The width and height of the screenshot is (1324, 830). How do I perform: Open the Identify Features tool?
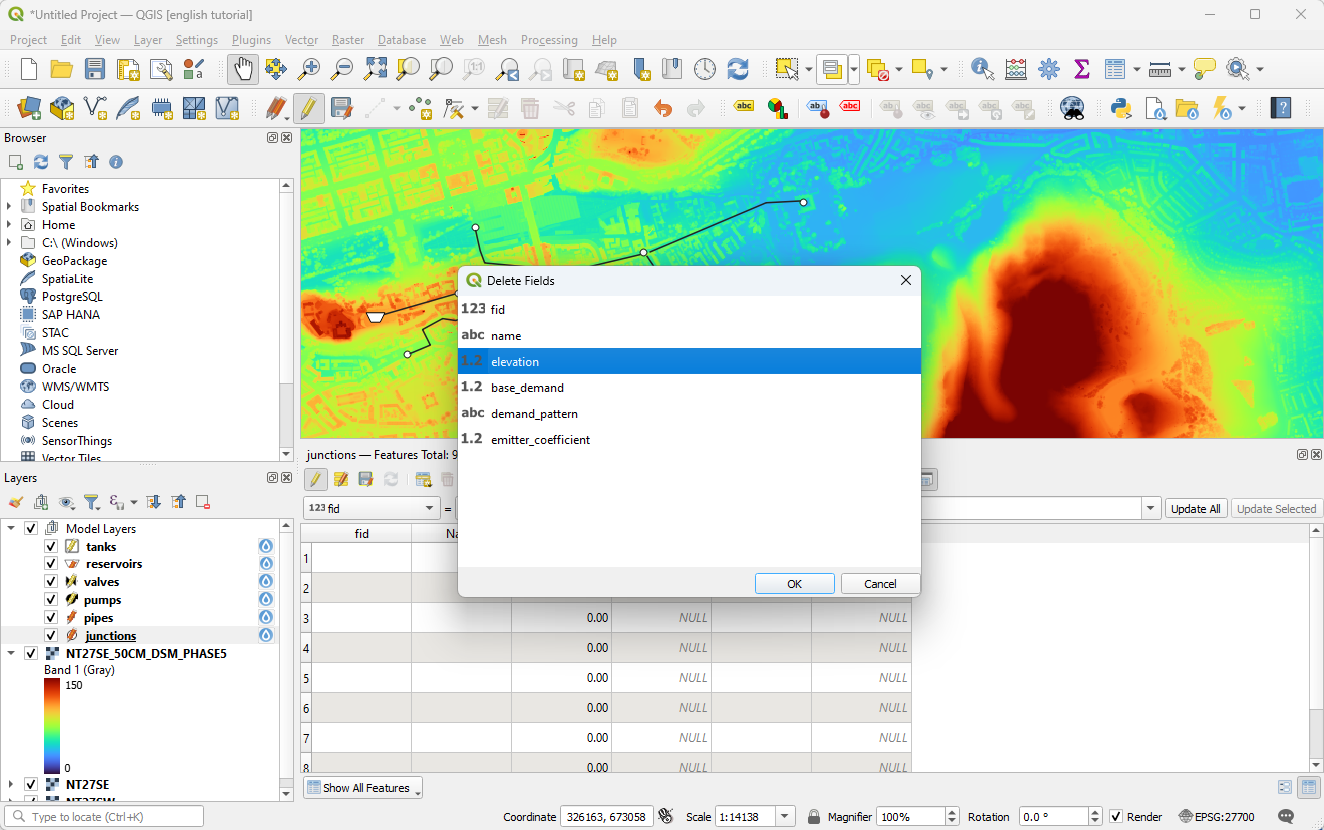(x=982, y=69)
